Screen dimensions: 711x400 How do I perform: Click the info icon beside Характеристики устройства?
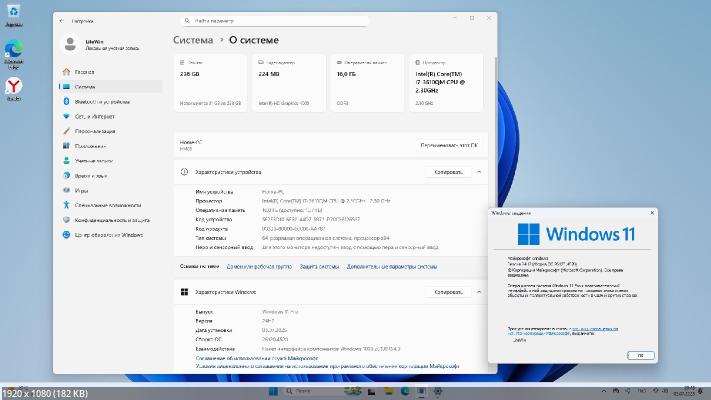(184, 172)
